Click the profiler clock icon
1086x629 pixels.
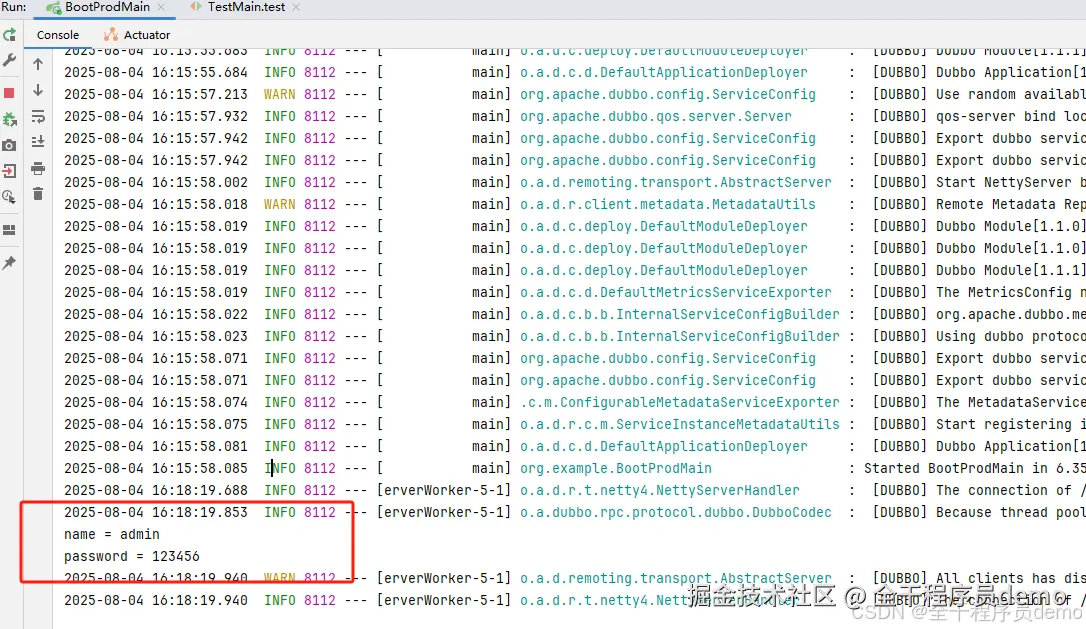click(9, 197)
